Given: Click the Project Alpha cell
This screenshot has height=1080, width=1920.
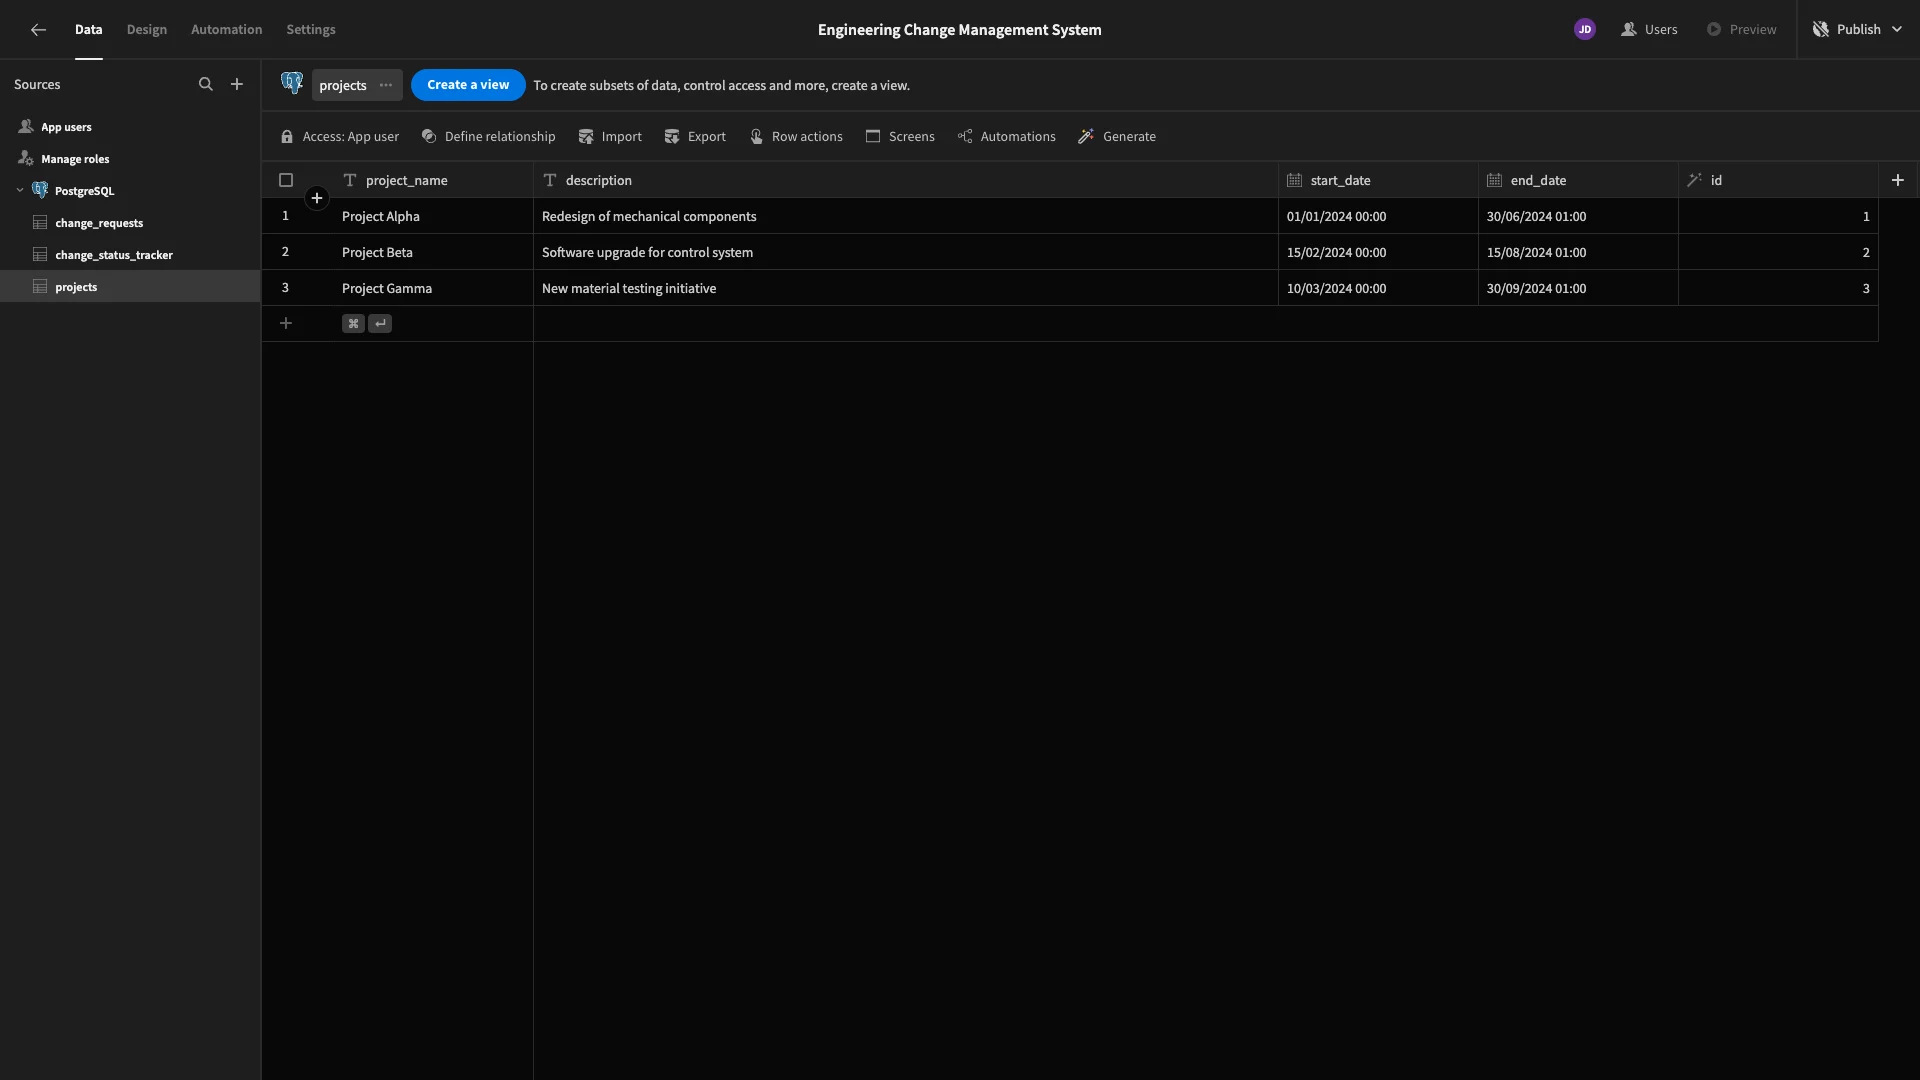Looking at the screenshot, I should point(433,216).
